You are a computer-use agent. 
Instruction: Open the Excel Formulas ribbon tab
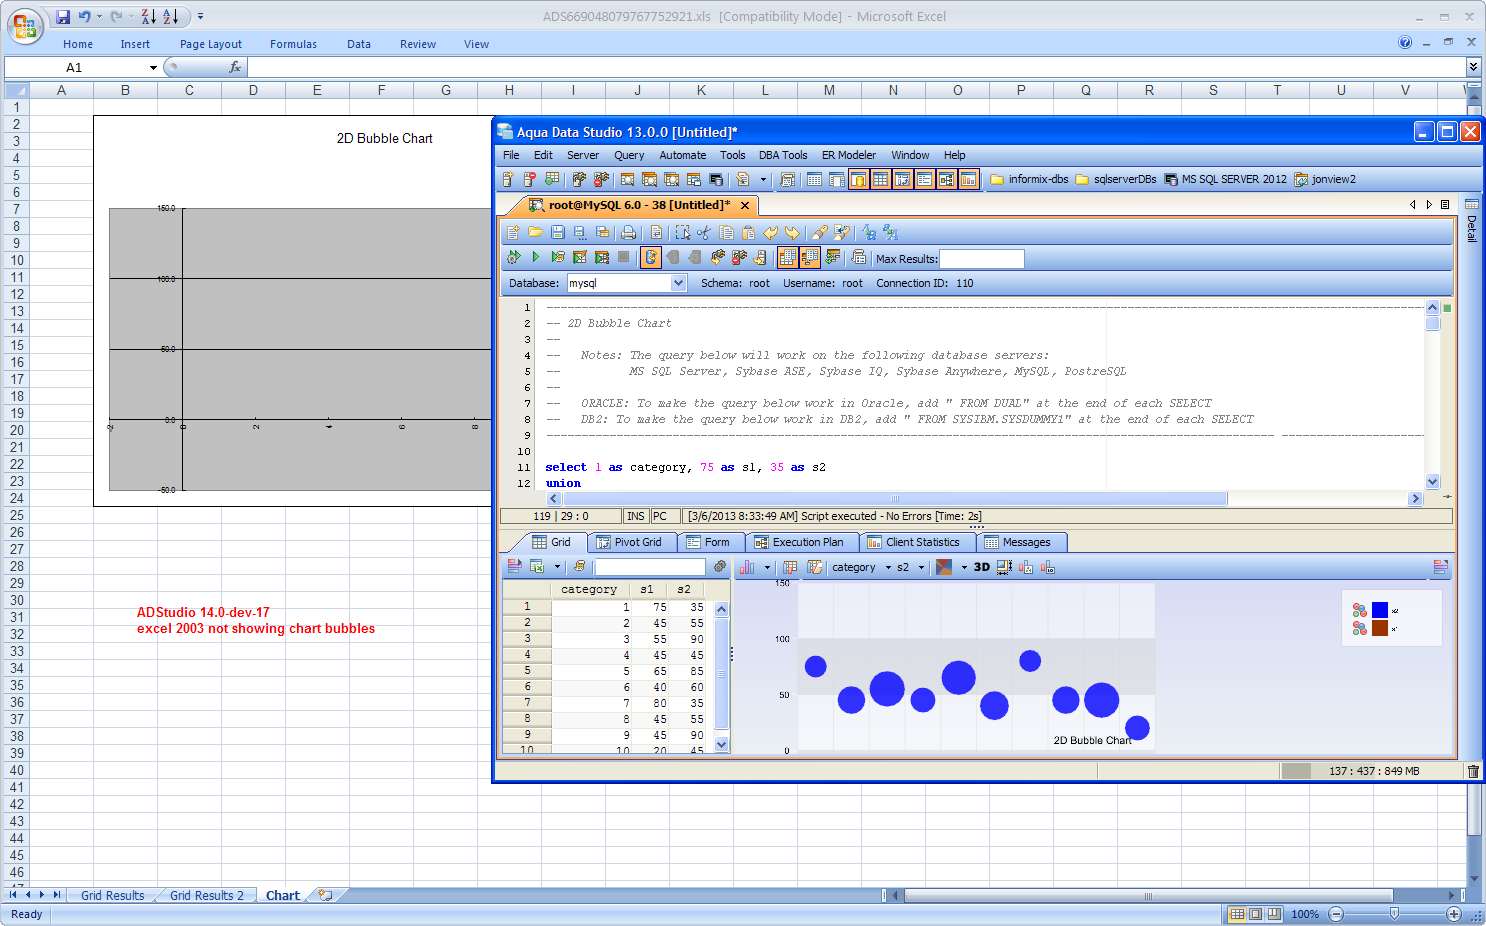(x=293, y=44)
